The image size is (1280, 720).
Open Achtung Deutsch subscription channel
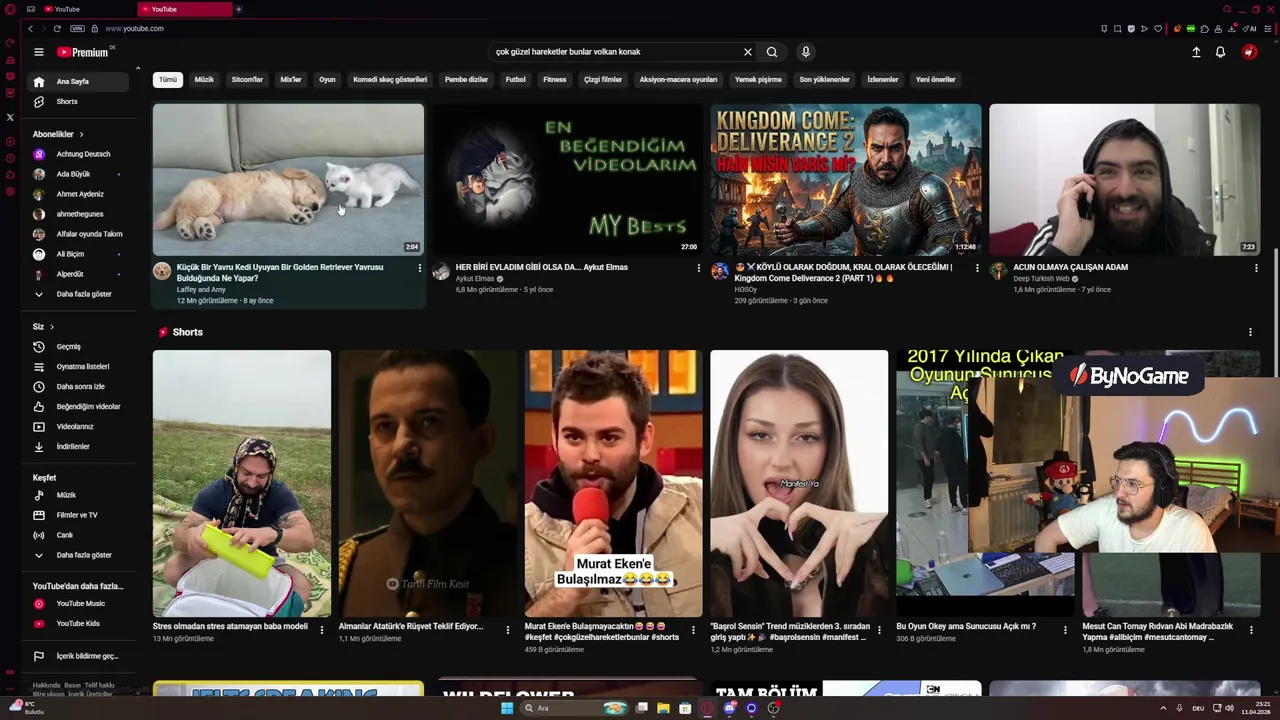tap(80, 154)
